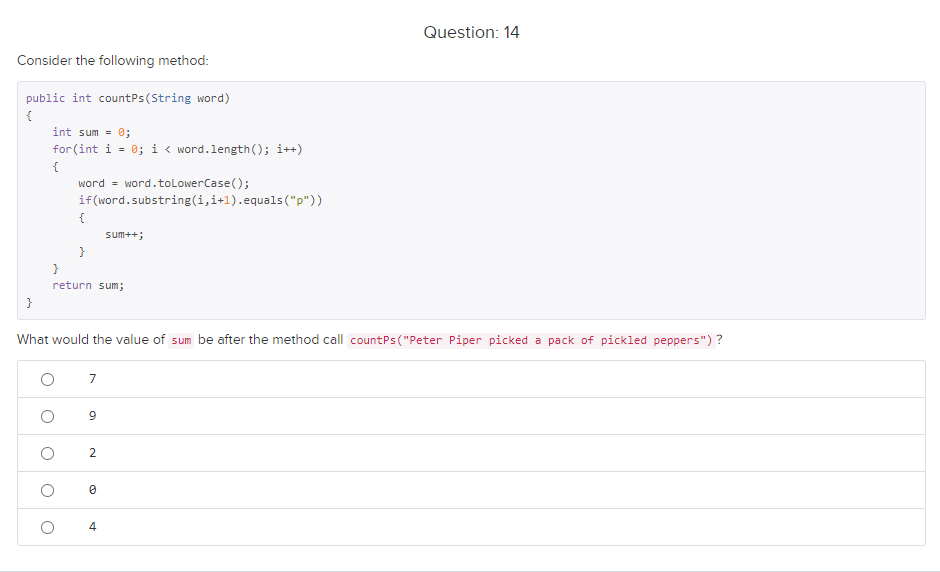940x572 pixels.
Task: Click the 'return sum;' code line
Action: (x=88, y=285)
